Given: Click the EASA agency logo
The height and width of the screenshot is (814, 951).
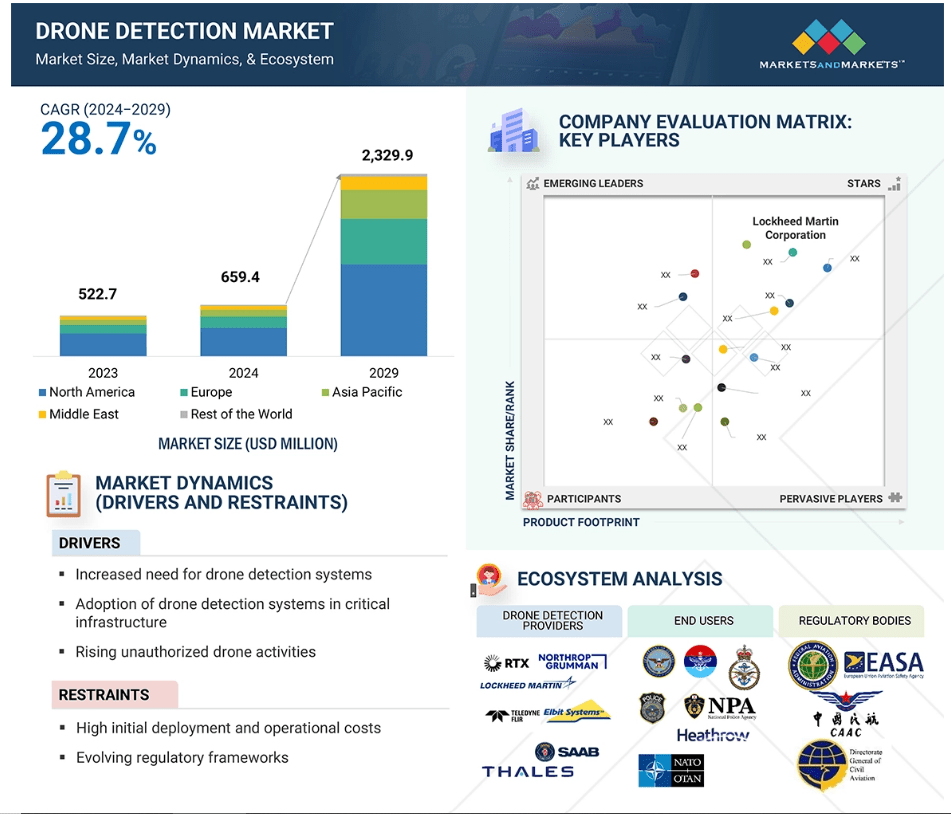Looking at the screenshot, I should [x=883, y=664].
